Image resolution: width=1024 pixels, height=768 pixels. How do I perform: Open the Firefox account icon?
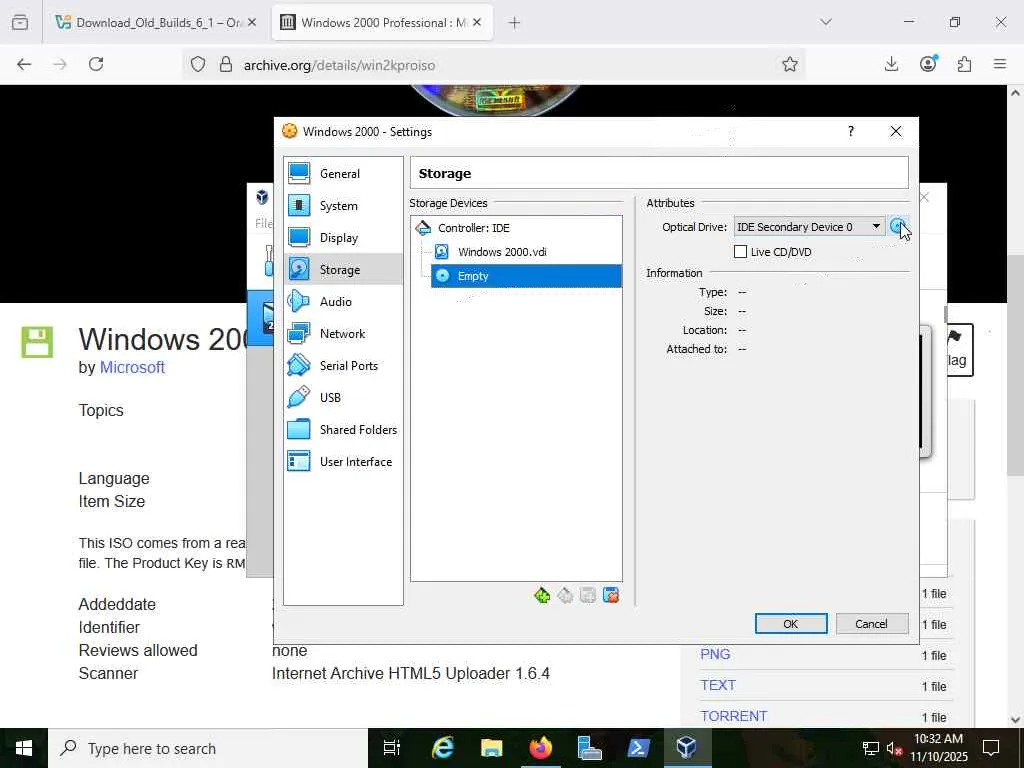pos(928,63)
